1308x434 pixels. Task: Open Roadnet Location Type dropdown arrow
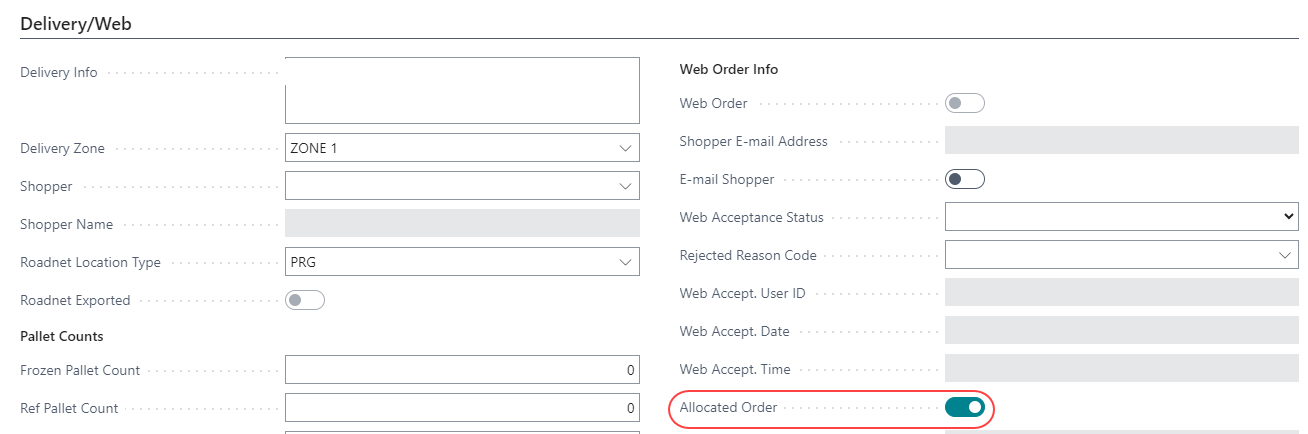(x=626, y=262)
